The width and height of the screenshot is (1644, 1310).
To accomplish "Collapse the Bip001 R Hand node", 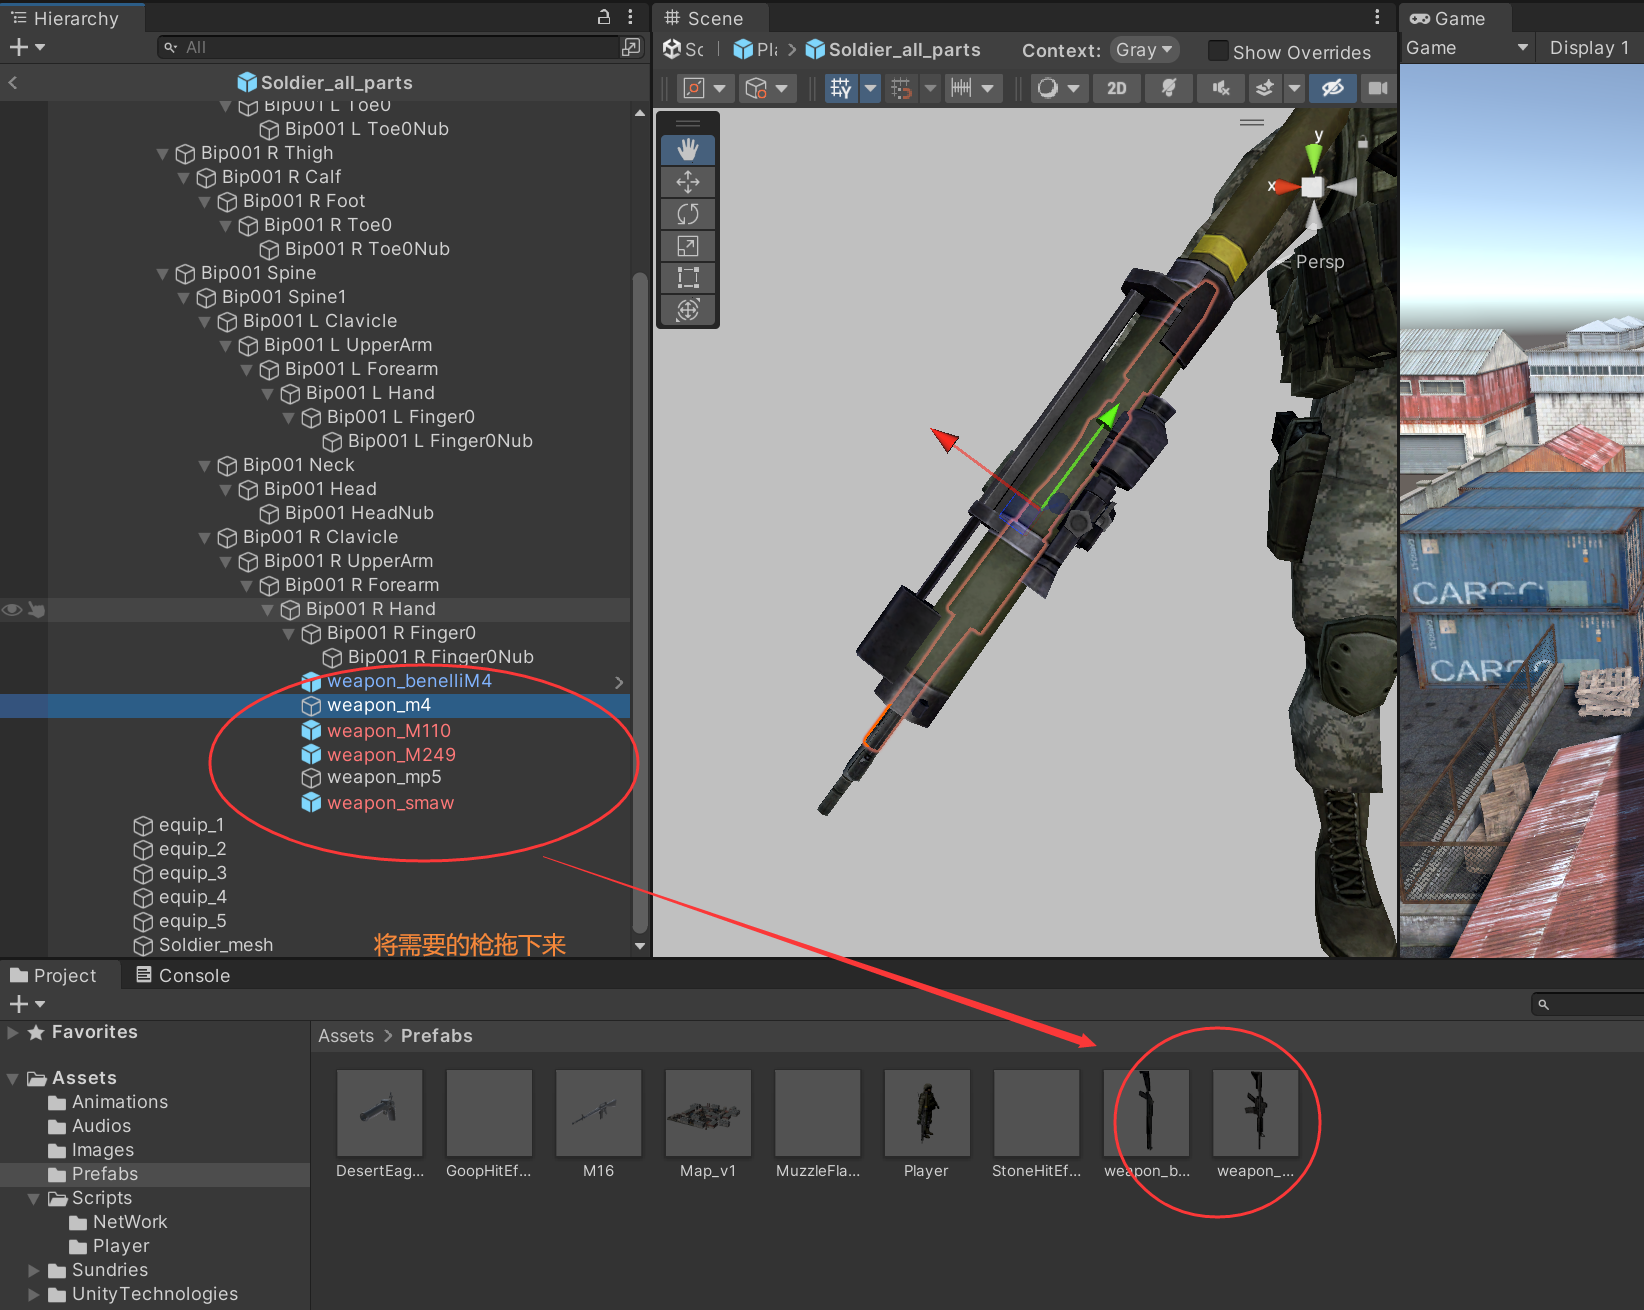I will pos(268,609).
